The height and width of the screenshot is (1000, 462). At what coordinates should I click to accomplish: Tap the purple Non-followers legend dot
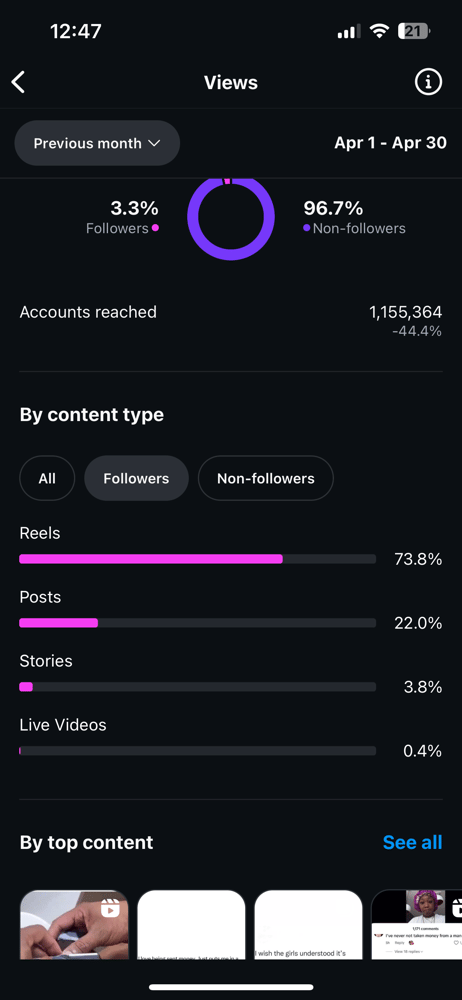[x=307, y=228]
